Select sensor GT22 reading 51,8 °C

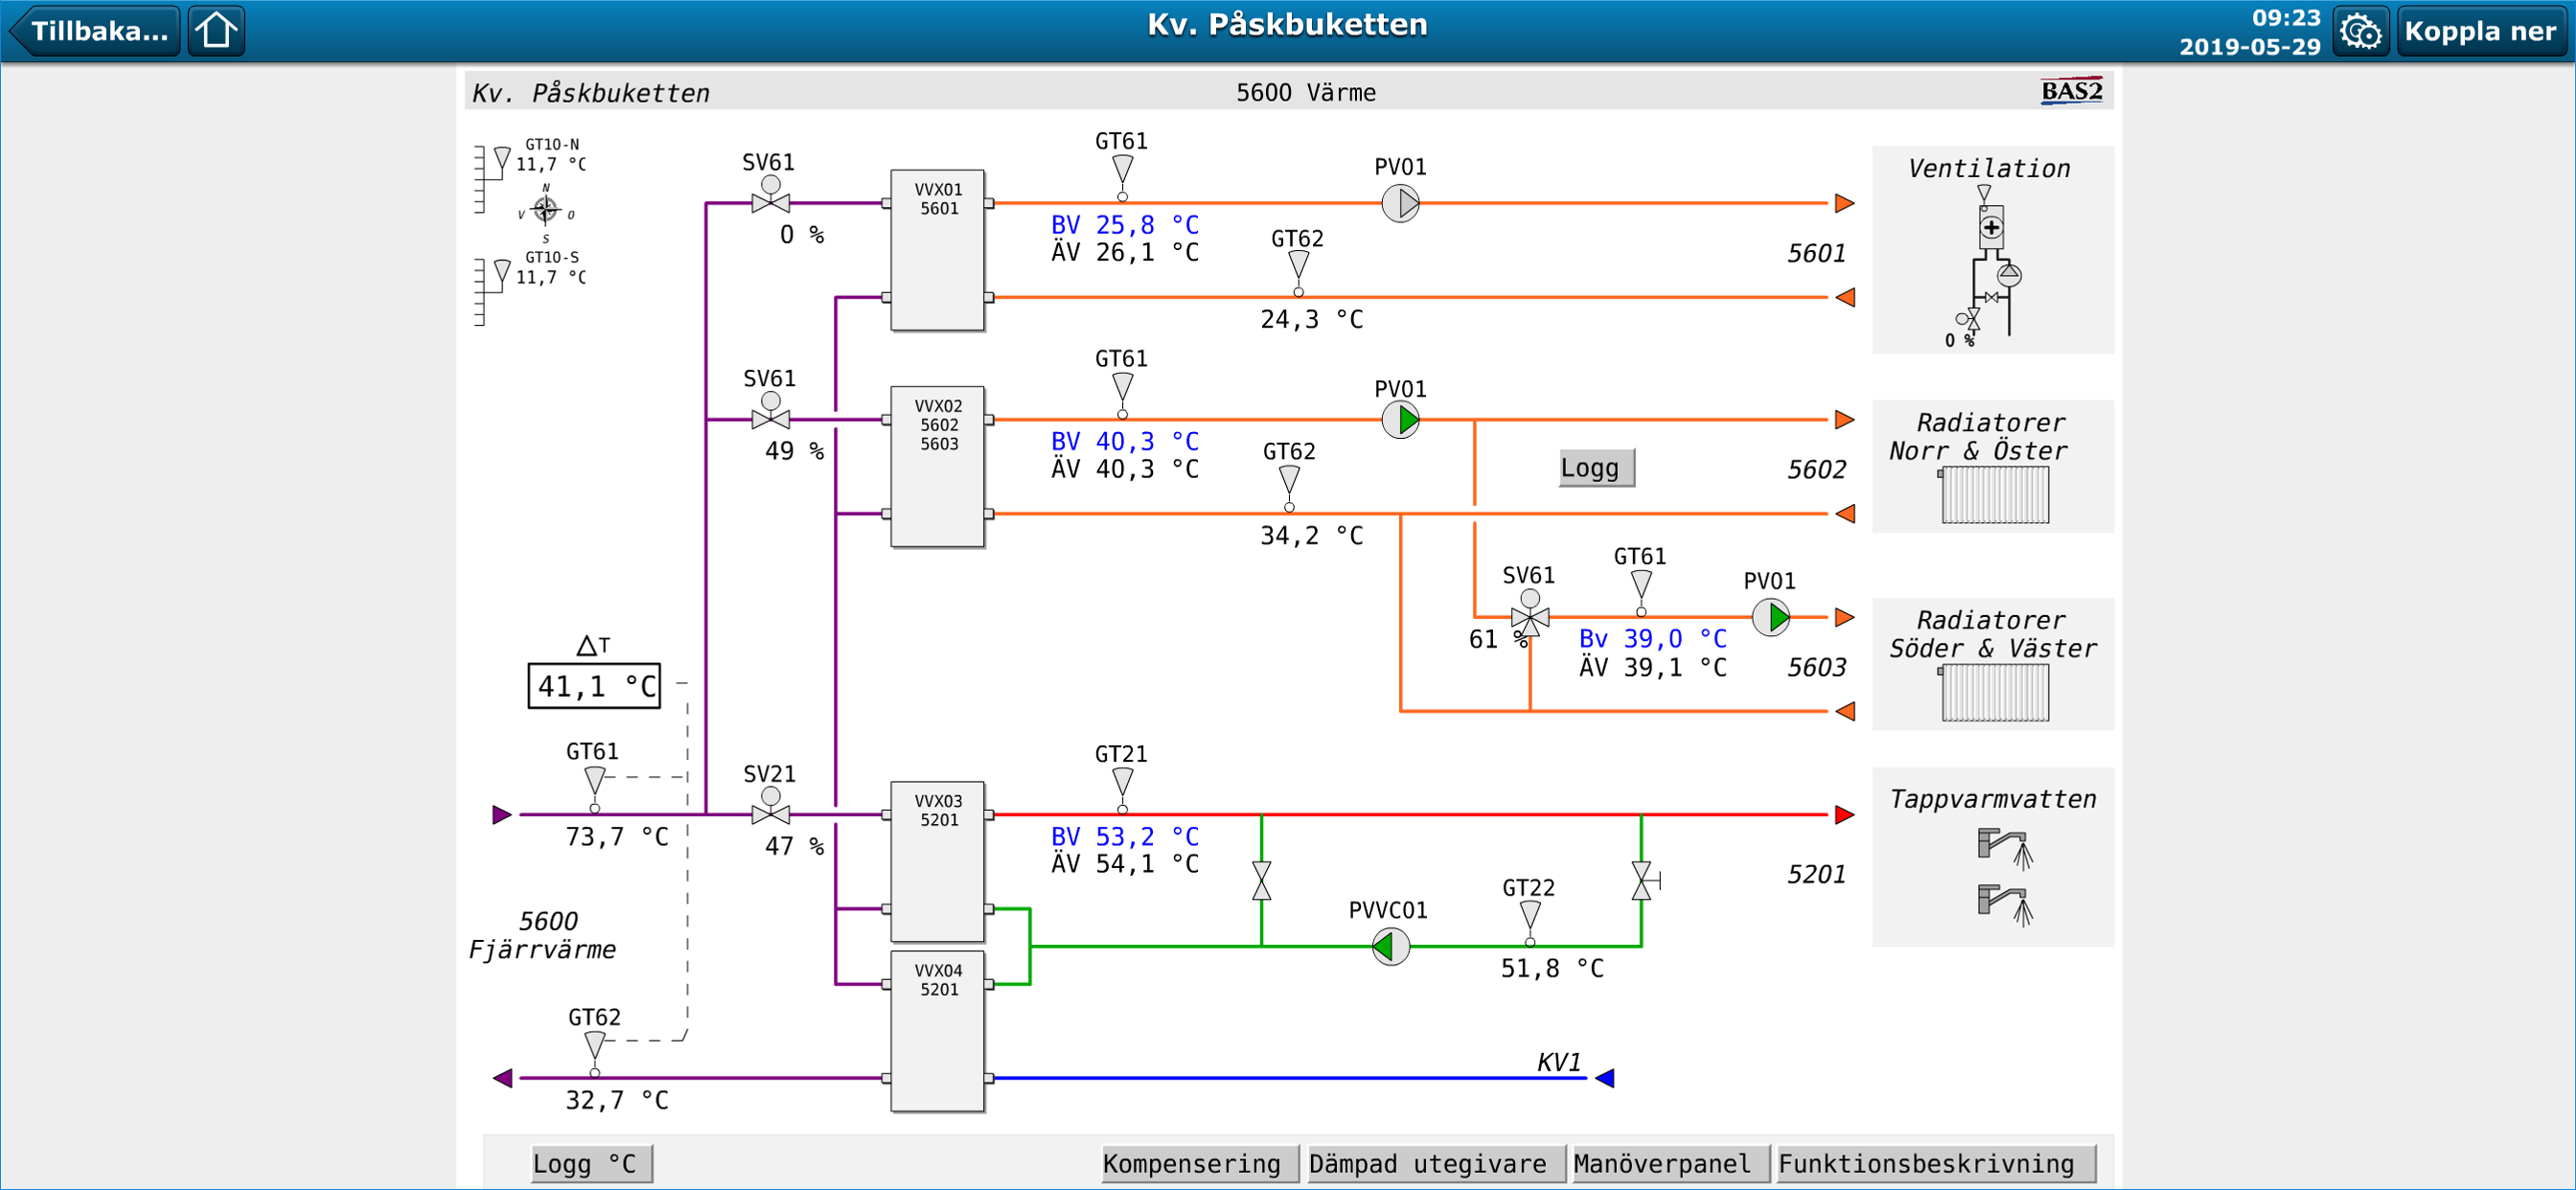coord(1530,923)
